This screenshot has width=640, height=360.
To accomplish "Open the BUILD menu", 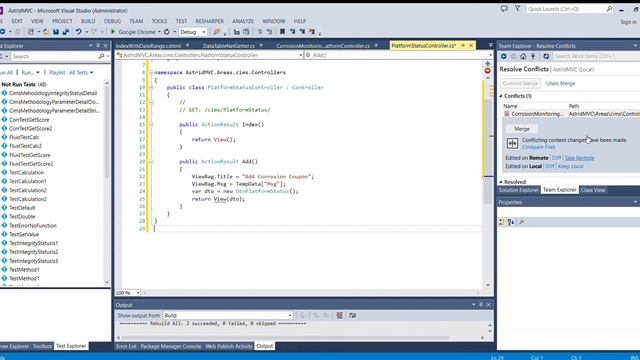I will click(x=88, y=21).
